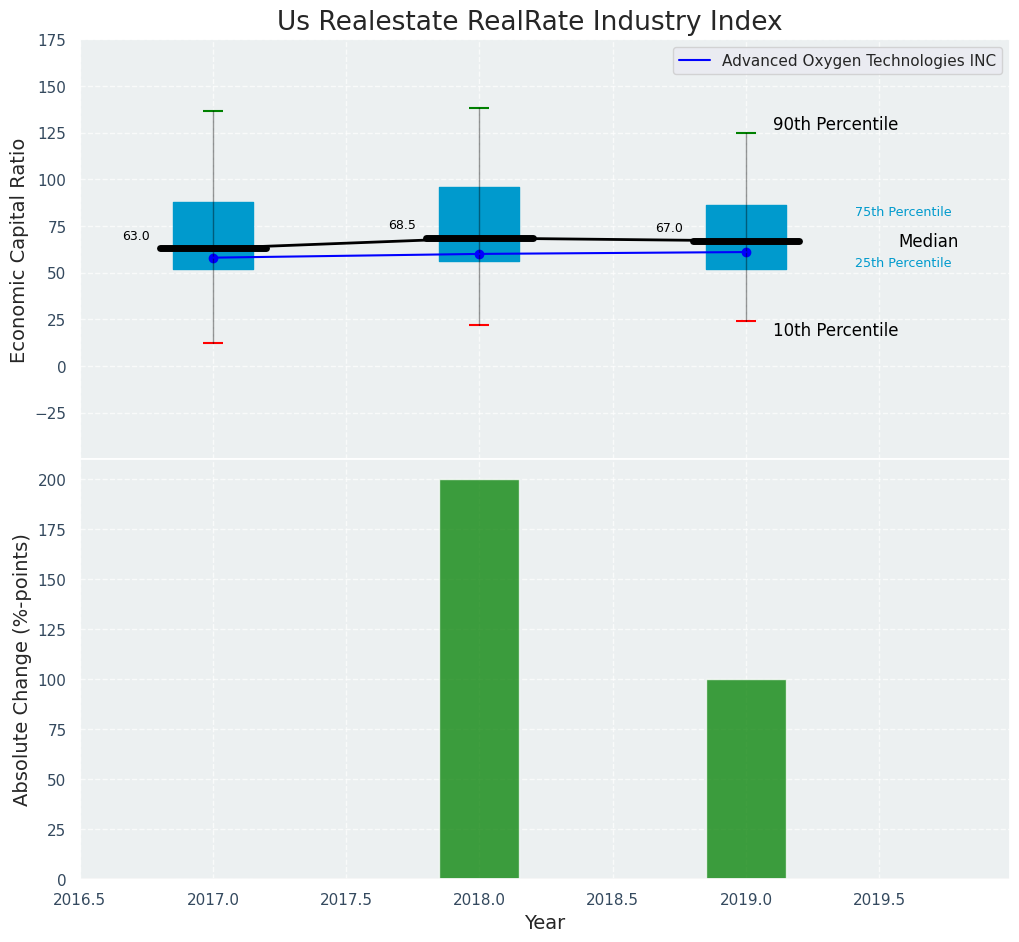Click the '10th Percentile' annotation
Screen dimensions: 1019x942
coord(835,330)
